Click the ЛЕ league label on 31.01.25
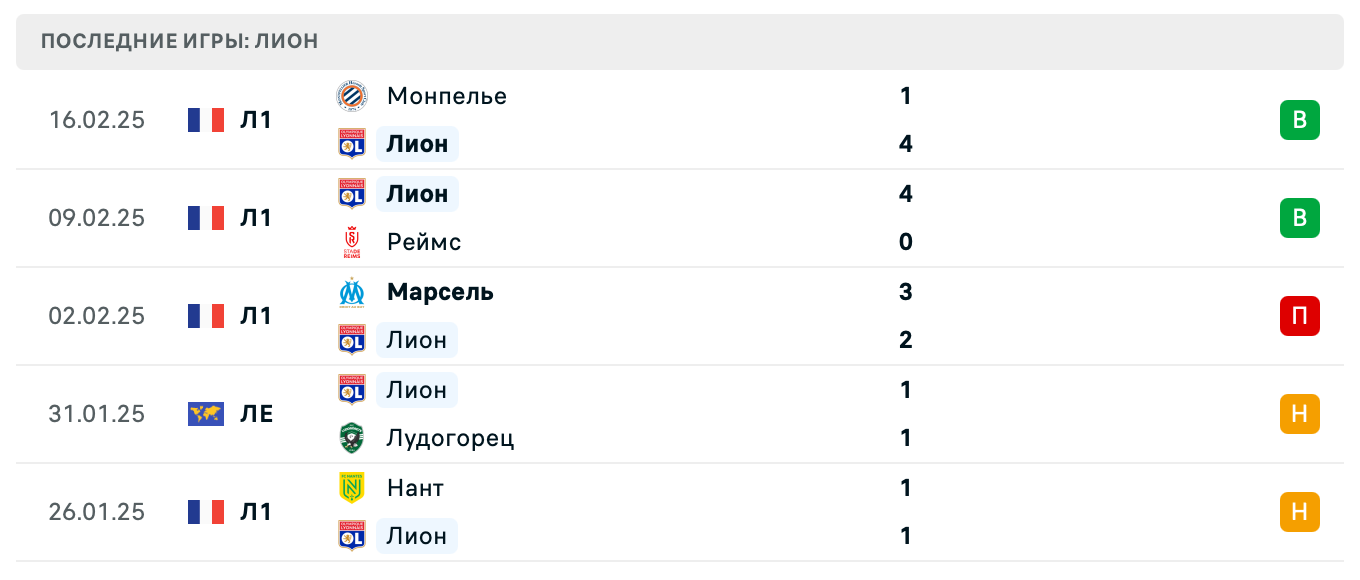The height and width of the screenshot is (580, 1360). pos(257,414)
